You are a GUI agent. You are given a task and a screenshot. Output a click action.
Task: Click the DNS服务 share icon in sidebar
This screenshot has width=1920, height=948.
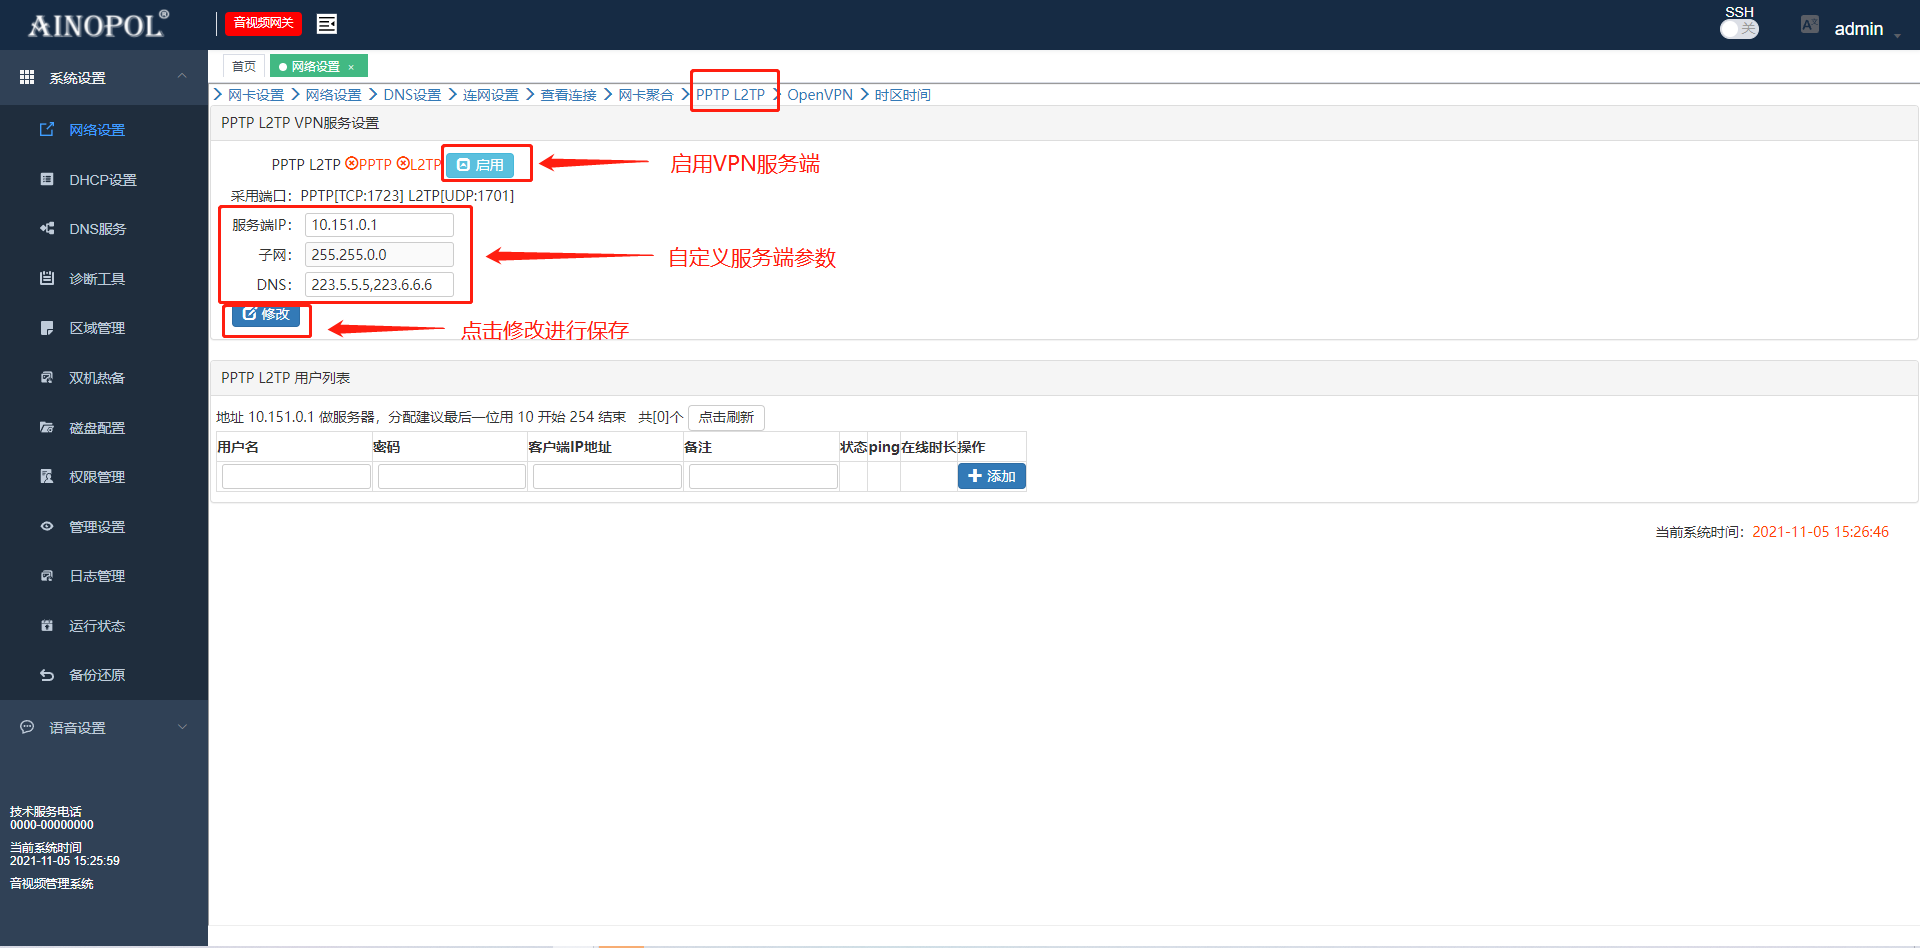coord(47,229)
